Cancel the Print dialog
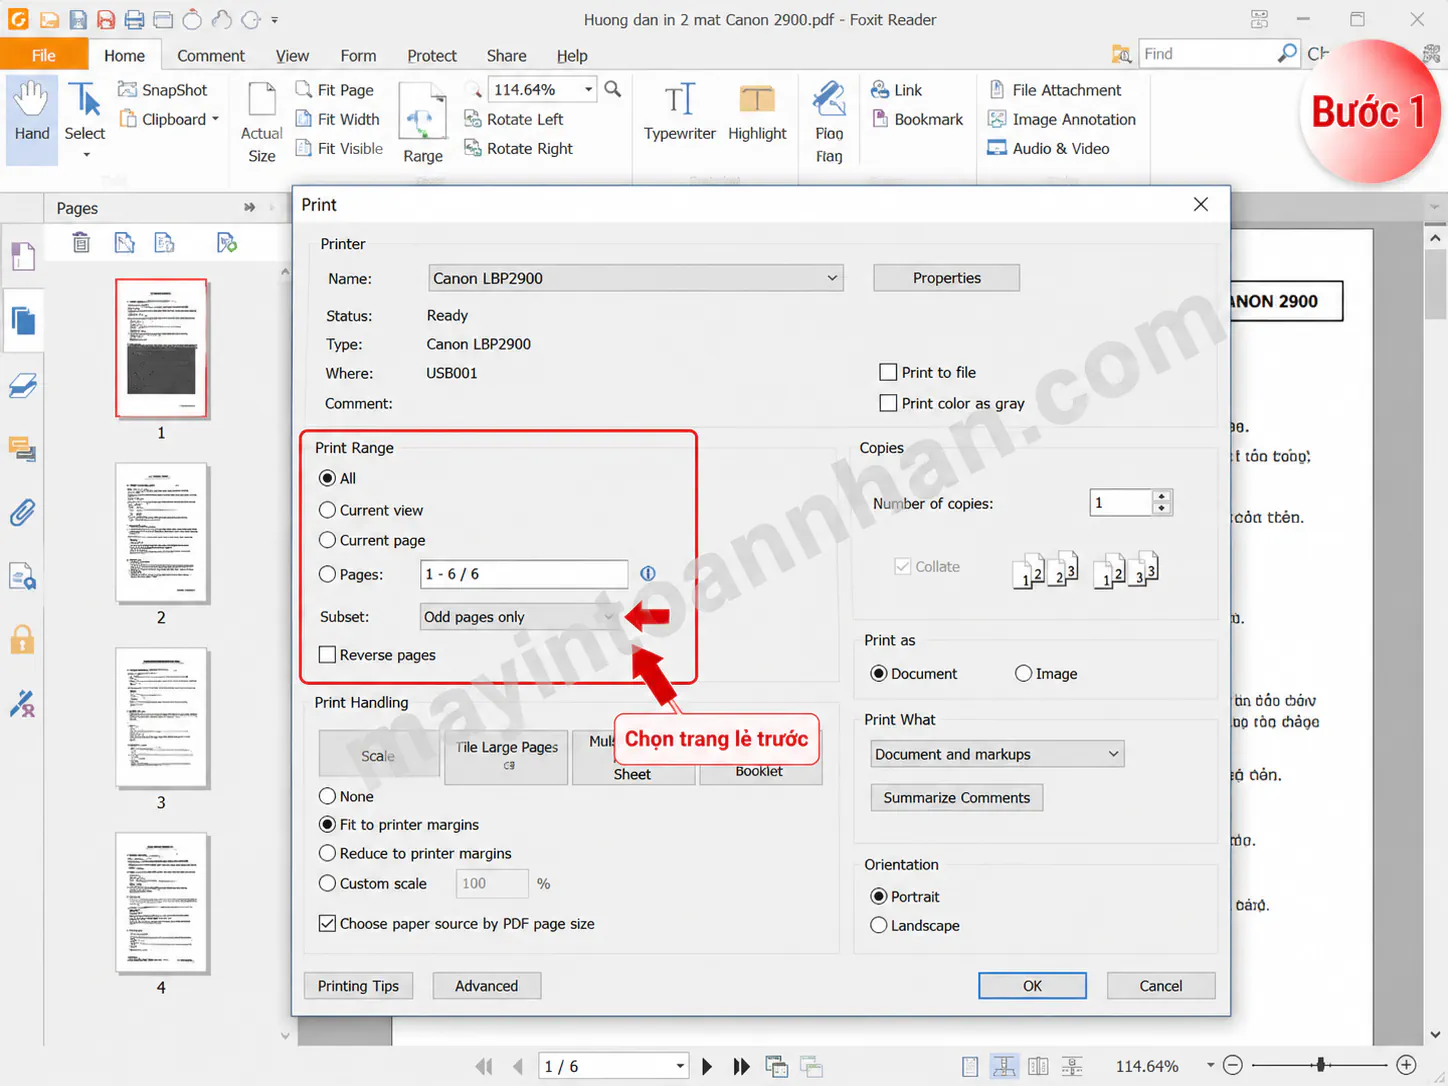Screen dimensions: 1448x1086 coord(1161,986)
